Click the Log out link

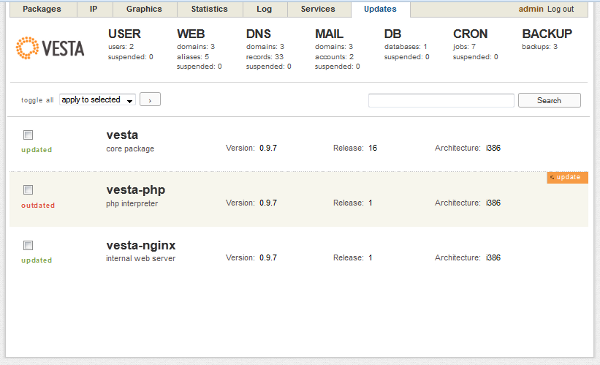coord(561,9)
